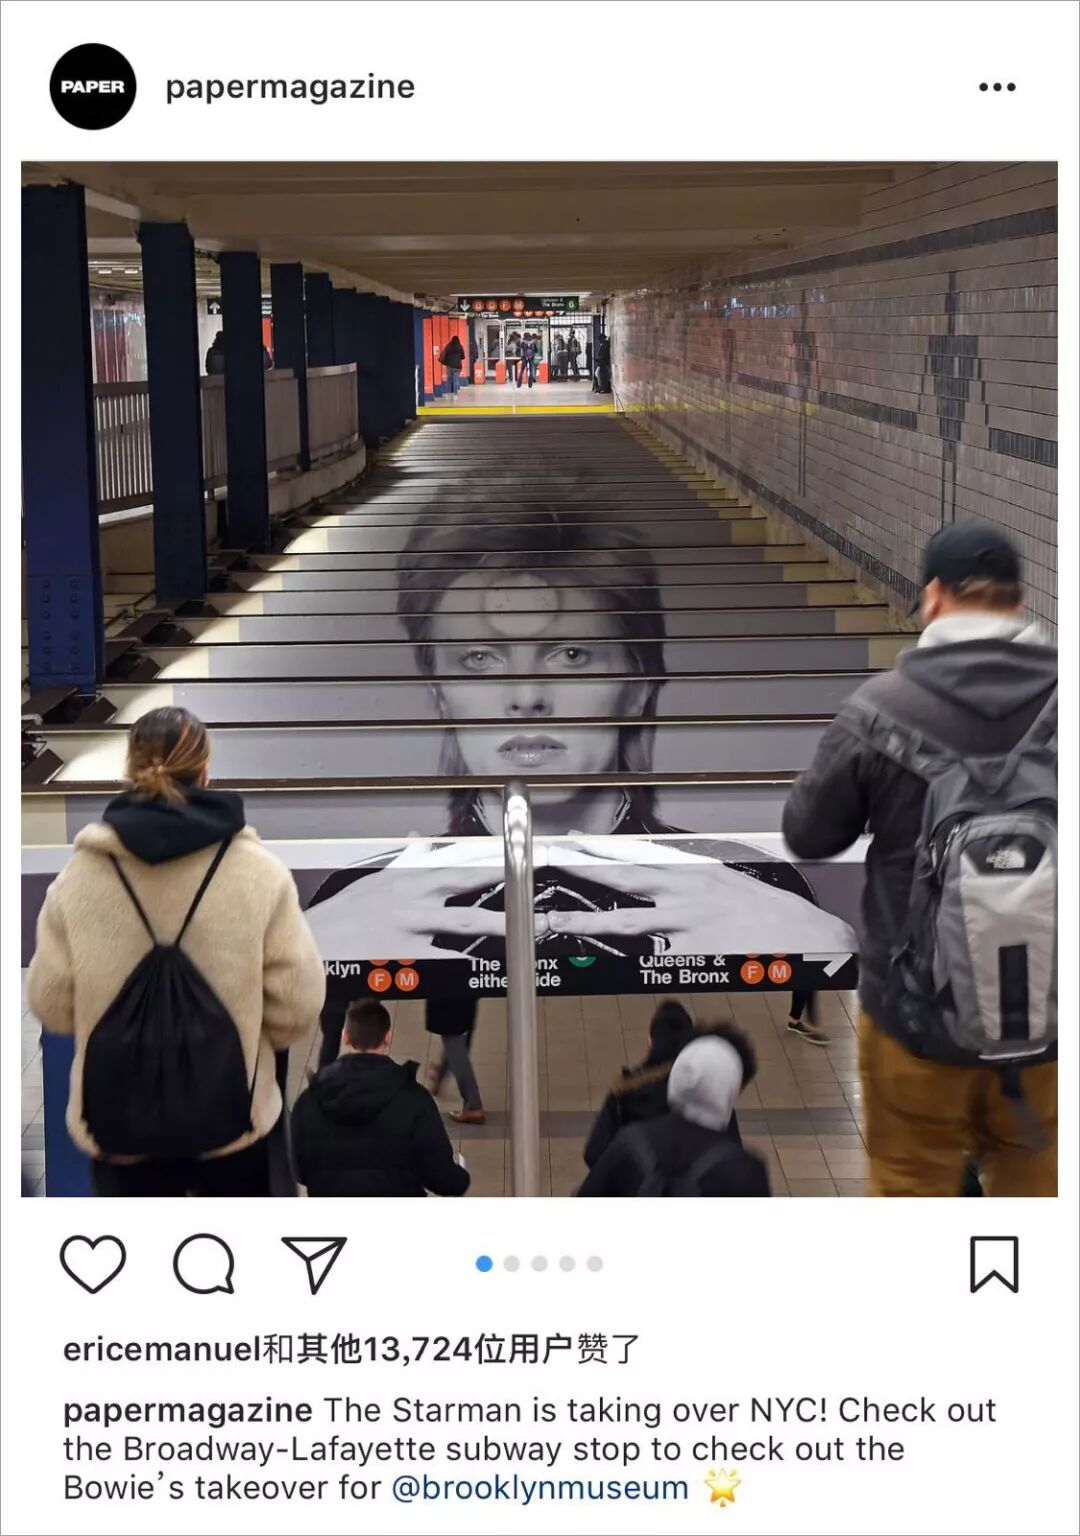Open papermagazine username in the caption
Image resolution: width=1080 pixels, height=1536 pixels.
(x=188, y=1410)
